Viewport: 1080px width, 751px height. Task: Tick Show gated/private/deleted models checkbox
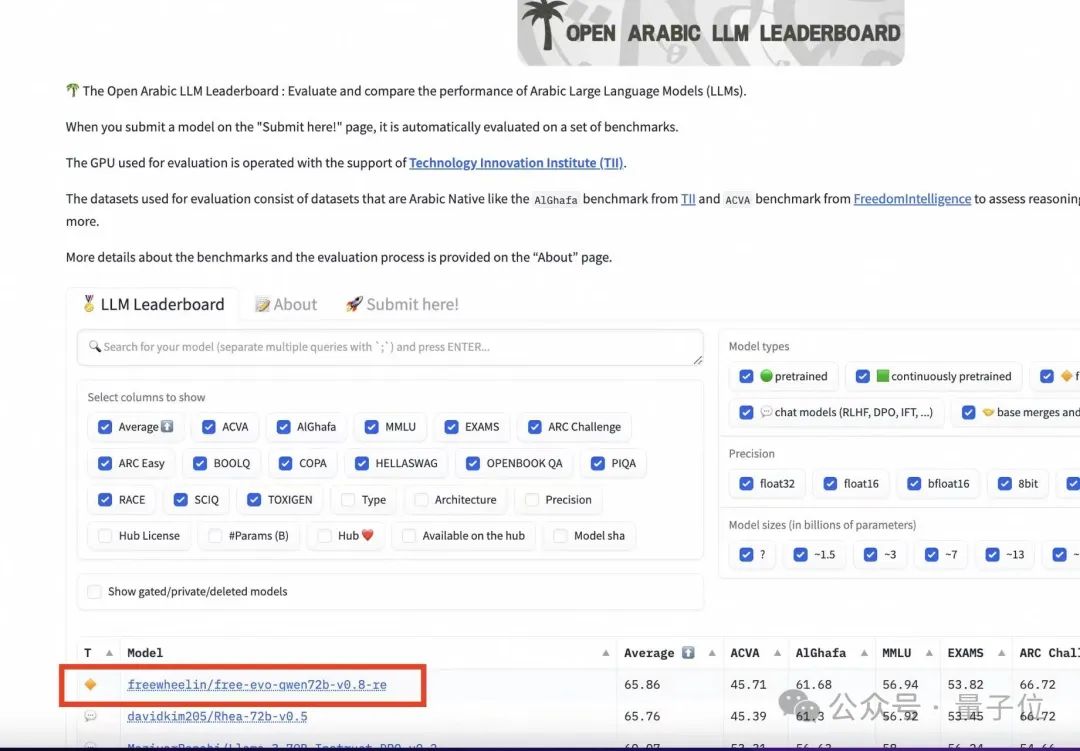(95, 592)
